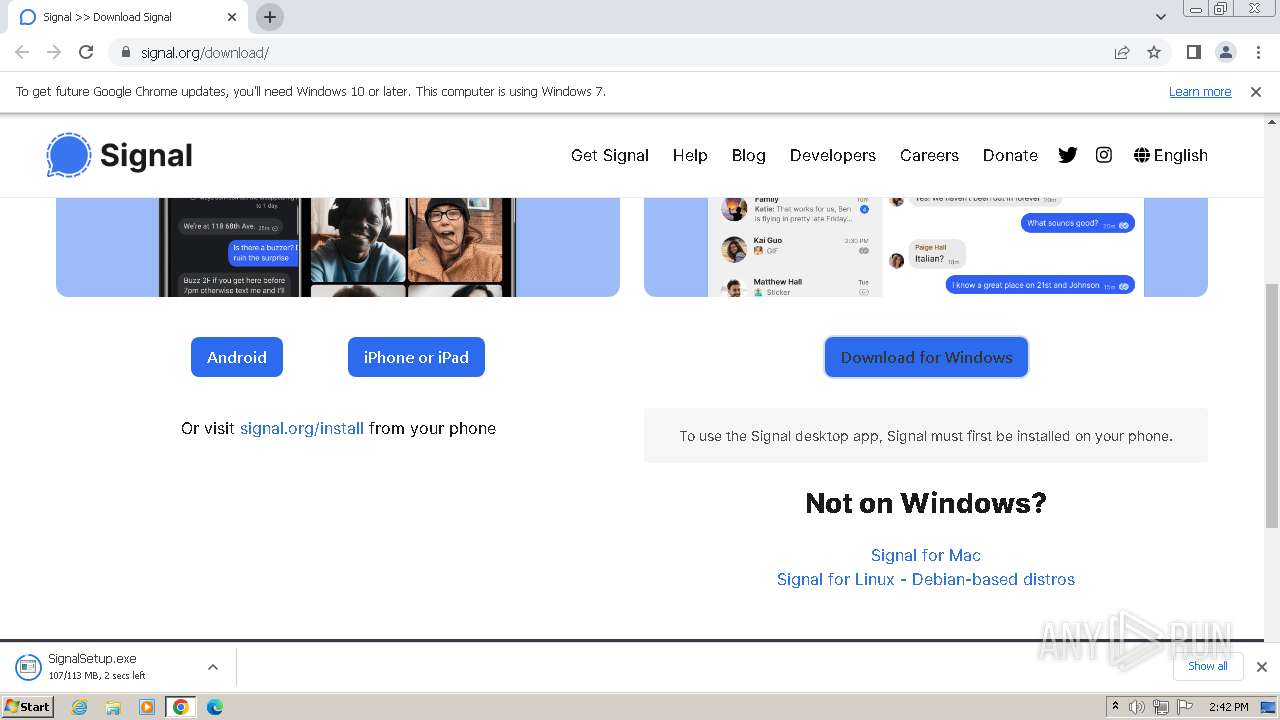Go back using the browser back arrow
This screenshot has height=720, width=1280.
tap(22, 52)
